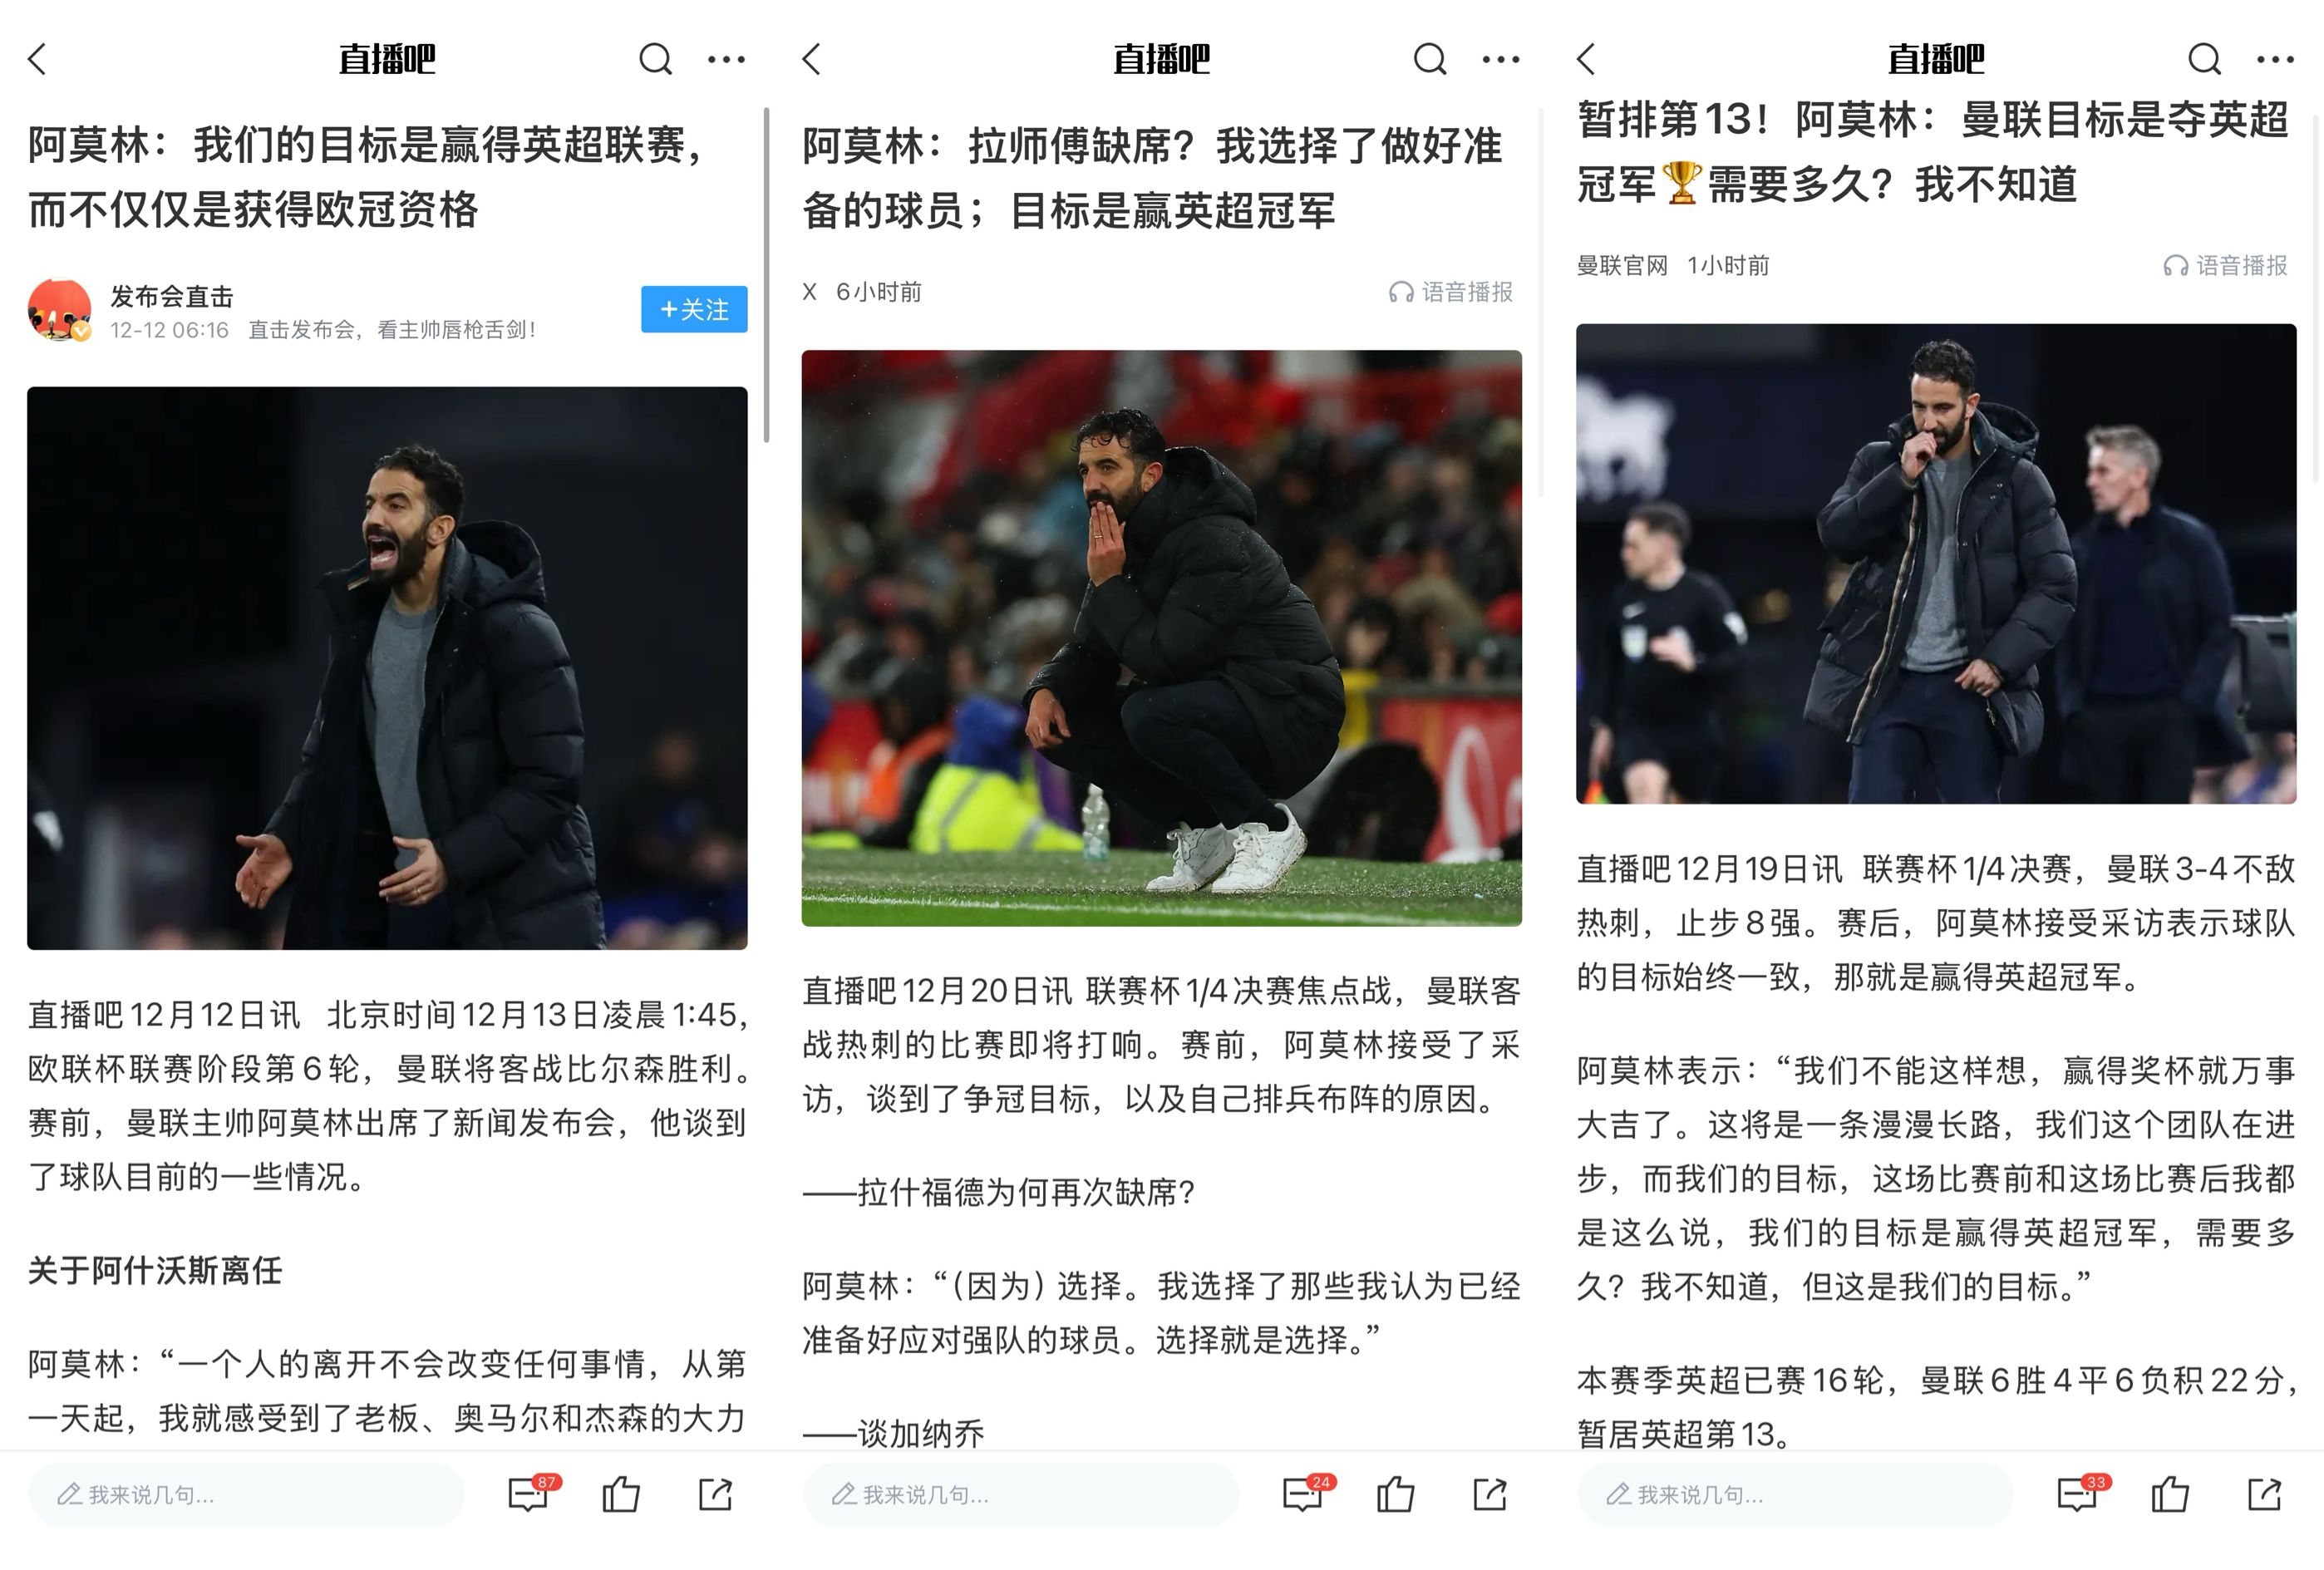Click the comment field in the left panel

[246, 1494]
